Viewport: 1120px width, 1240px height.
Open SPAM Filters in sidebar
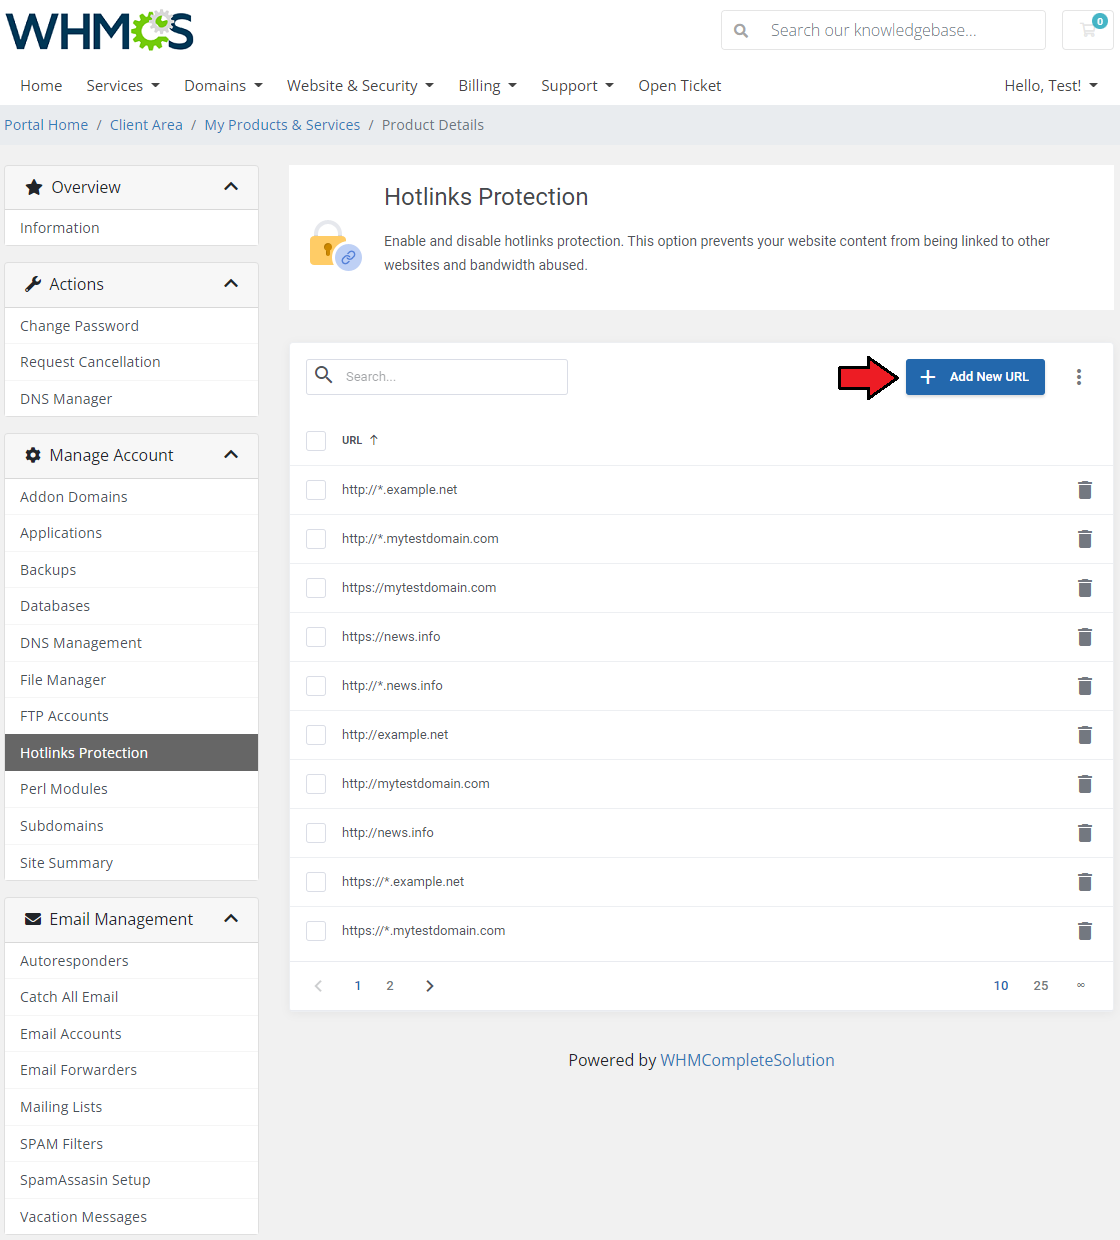point(131,1144)
